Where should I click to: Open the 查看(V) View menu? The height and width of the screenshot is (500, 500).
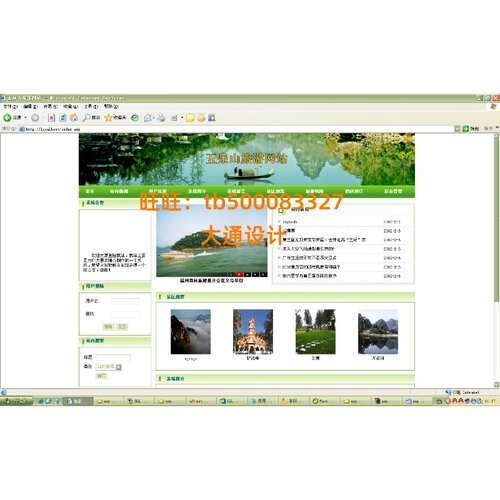tap(51, 107)
